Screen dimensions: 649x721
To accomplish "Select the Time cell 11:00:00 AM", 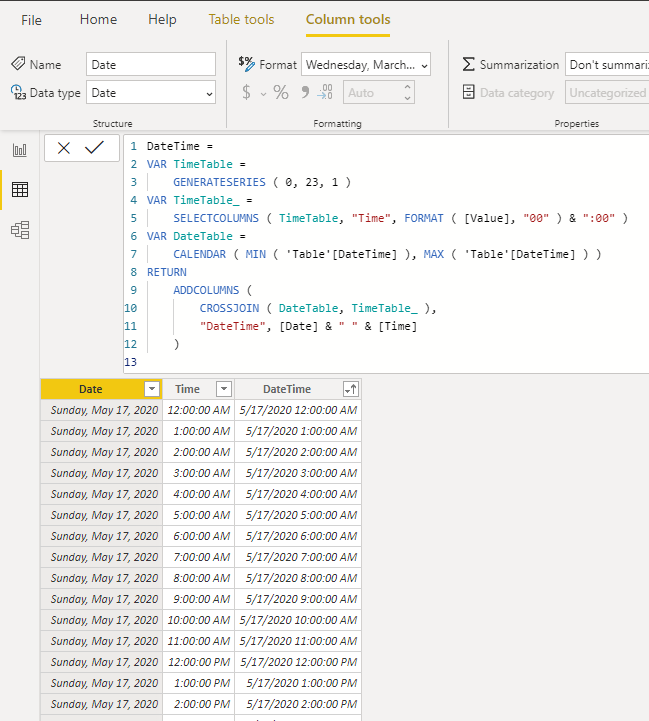I will click(199, 641).
